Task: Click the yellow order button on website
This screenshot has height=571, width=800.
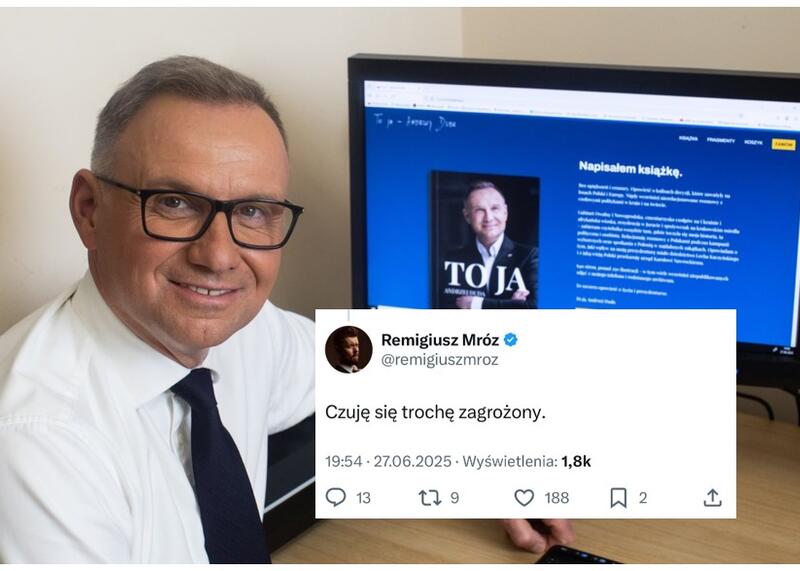Action: (783, 144)
